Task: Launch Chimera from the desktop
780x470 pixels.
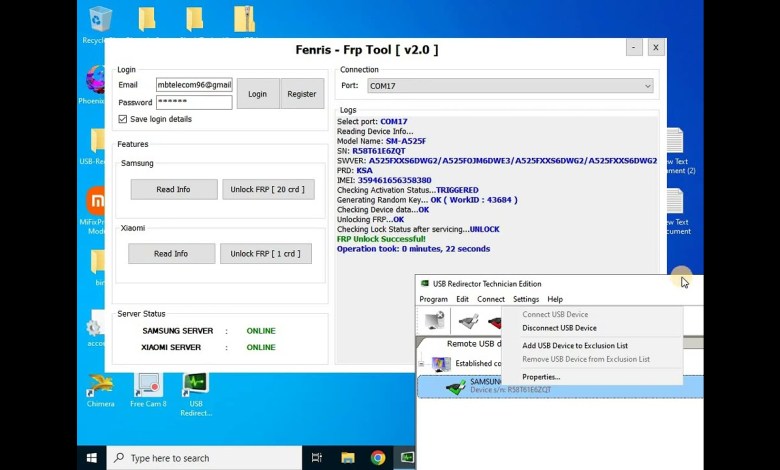Action: (100, 387)
